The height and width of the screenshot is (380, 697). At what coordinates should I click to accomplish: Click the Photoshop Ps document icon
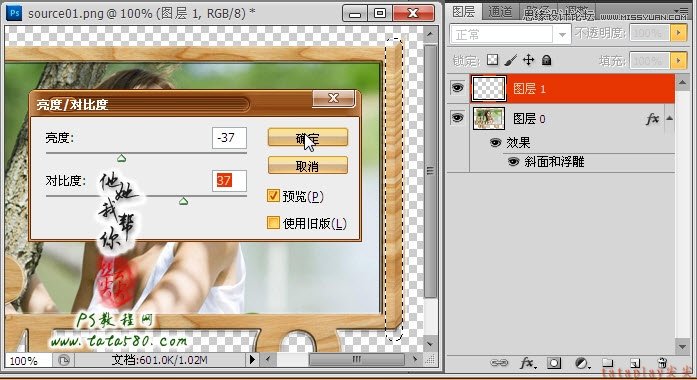(x=14, y=12)
